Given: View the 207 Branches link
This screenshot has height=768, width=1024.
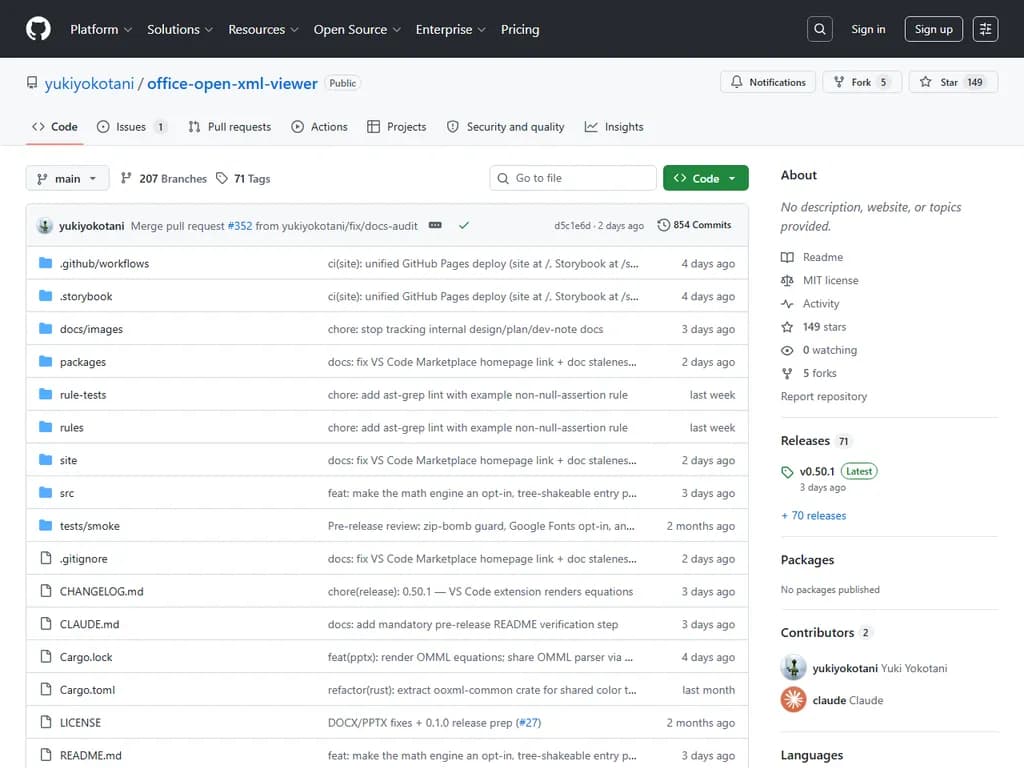Looking at the screenshot, I should click(163, 178).
